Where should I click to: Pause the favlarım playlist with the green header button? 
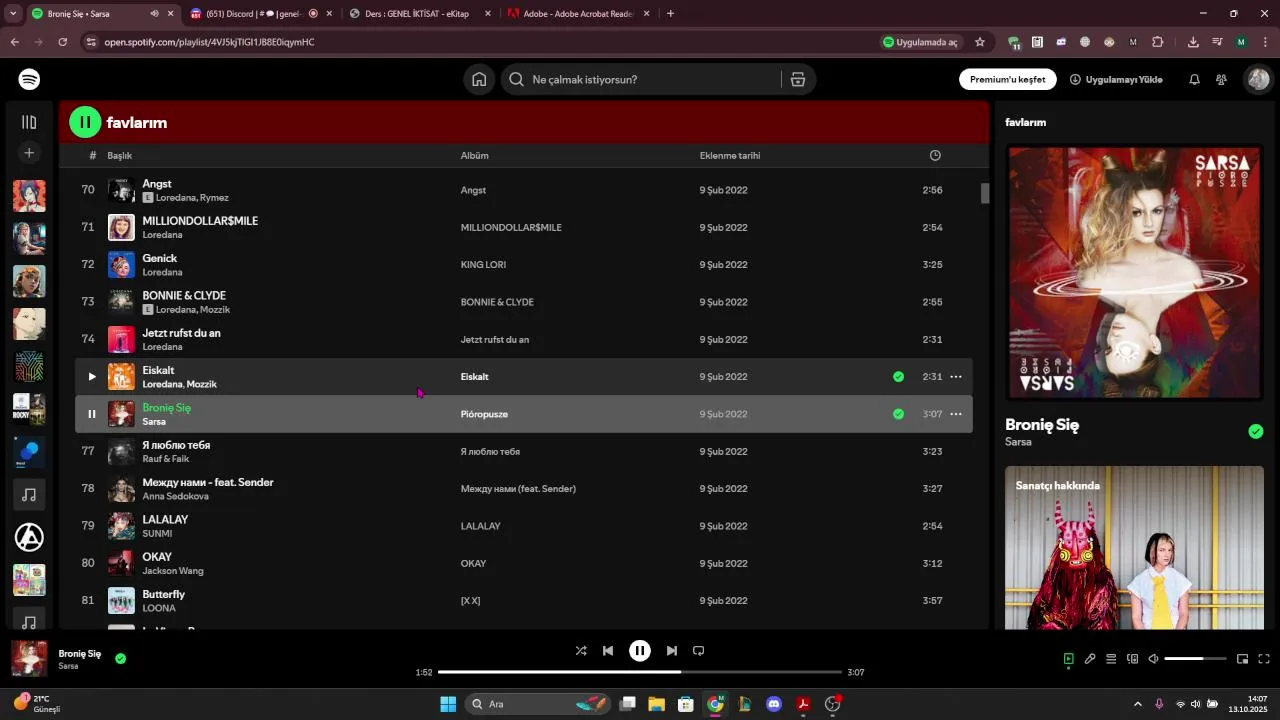[x=85, y=122]
